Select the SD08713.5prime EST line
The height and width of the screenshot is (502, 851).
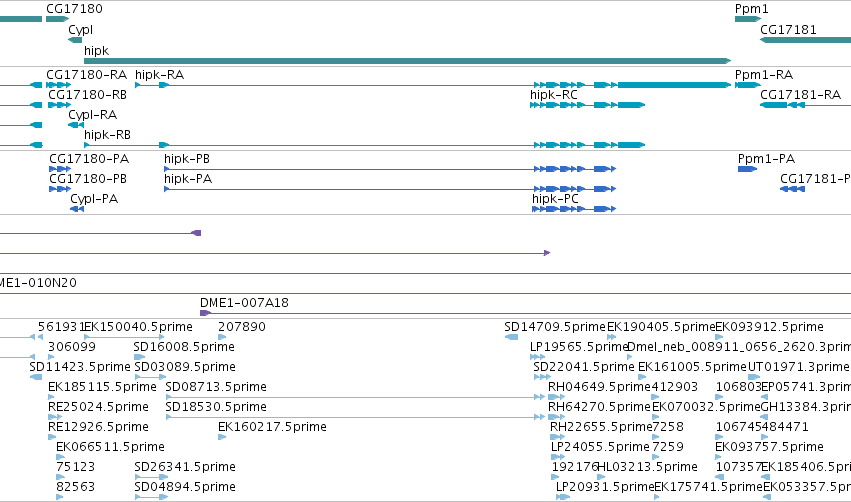(355, 397)
